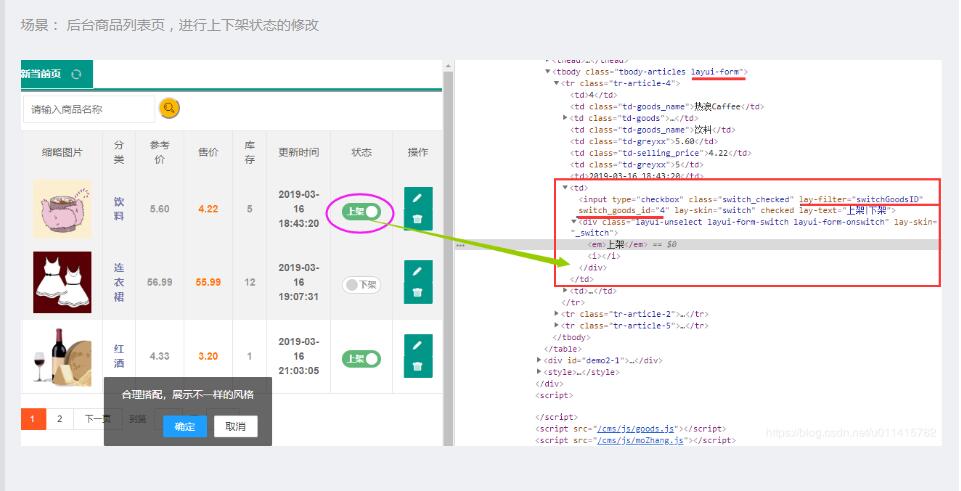Image resolution: width=961 pixels, height=491 pixels.
Task: Select the 热浪Caffee td-goods_name DOM line
Action: point(667,107)
